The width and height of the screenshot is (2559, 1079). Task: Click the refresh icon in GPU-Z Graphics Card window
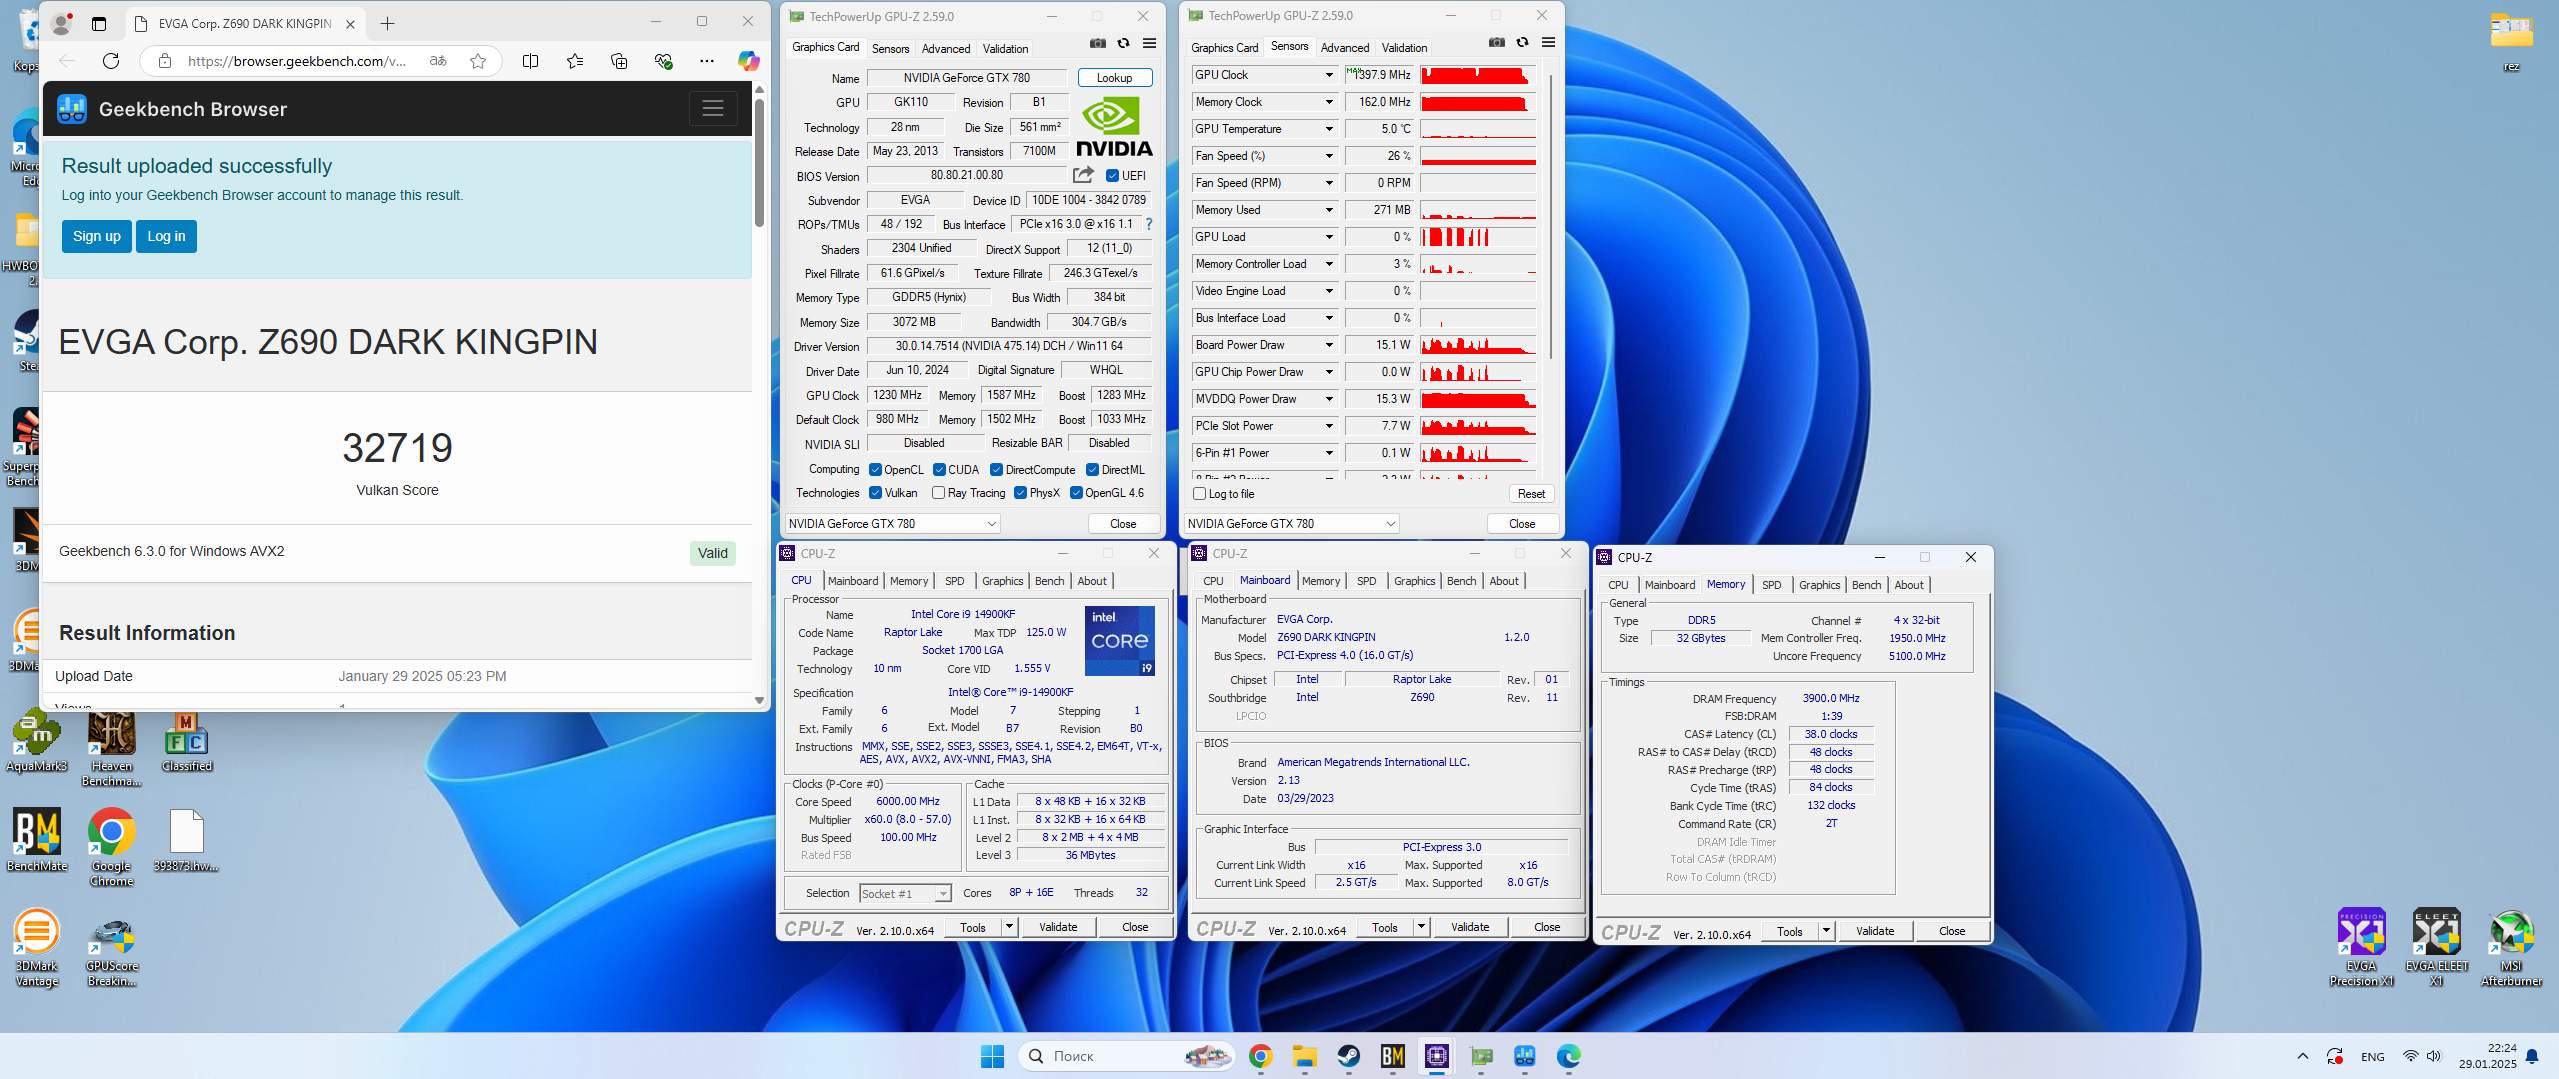(x=1124, y=44)
